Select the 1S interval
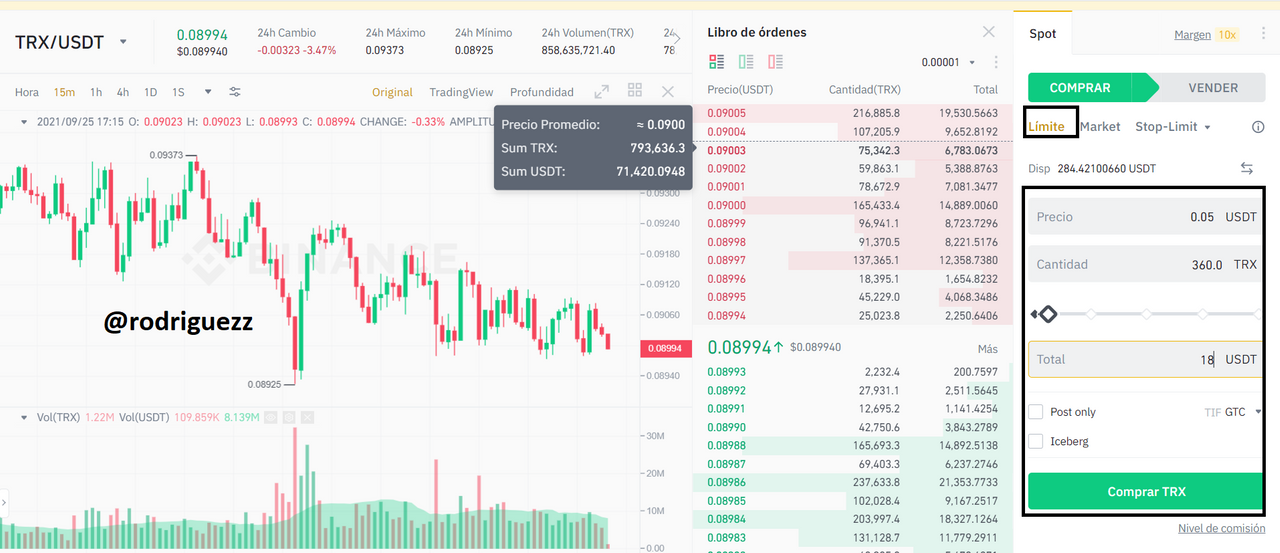1280x553 pixels. coord(178,92)
